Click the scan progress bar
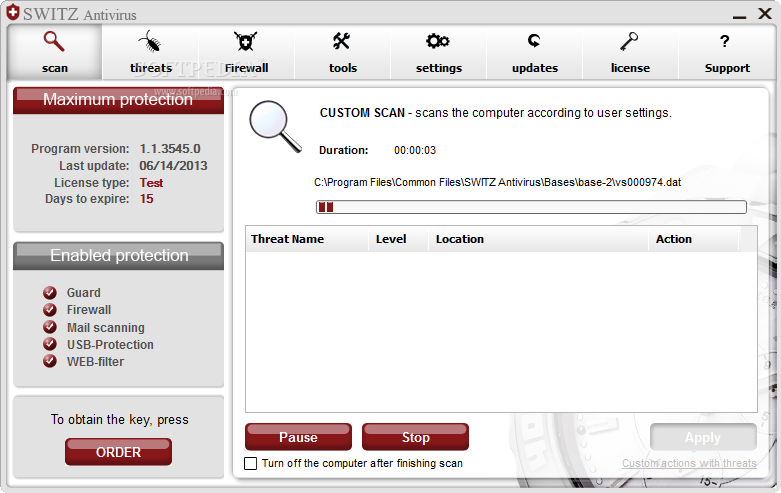Screen dimensions: 781x493 click(x=531, y=207)
